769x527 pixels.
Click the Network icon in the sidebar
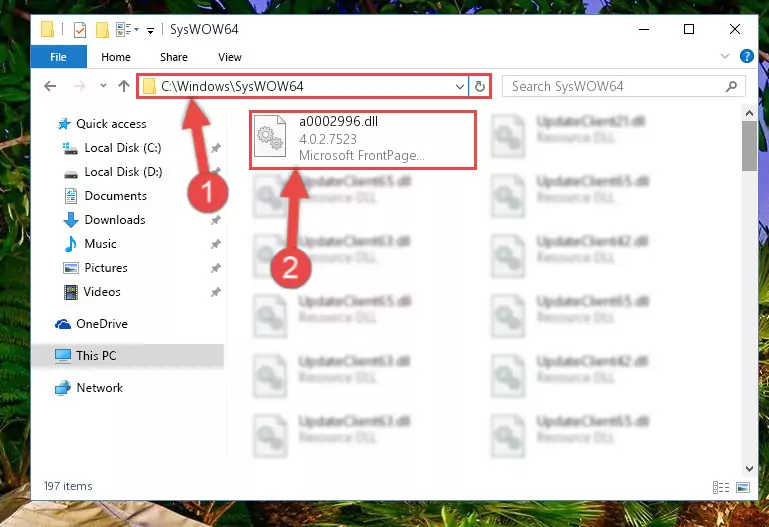coord(63,388)
